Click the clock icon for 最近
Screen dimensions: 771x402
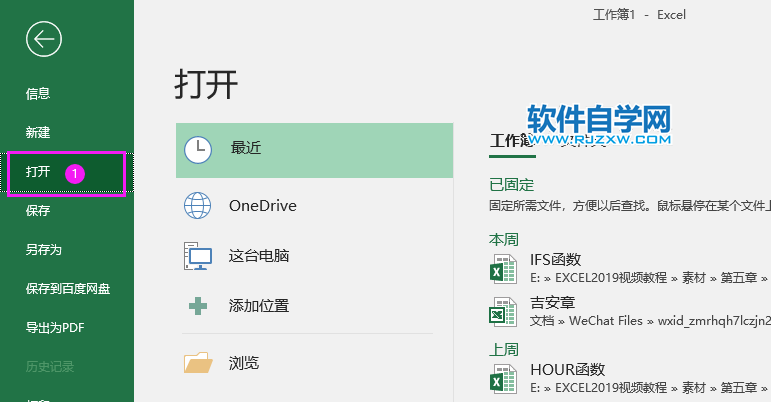tap(198, 150)
